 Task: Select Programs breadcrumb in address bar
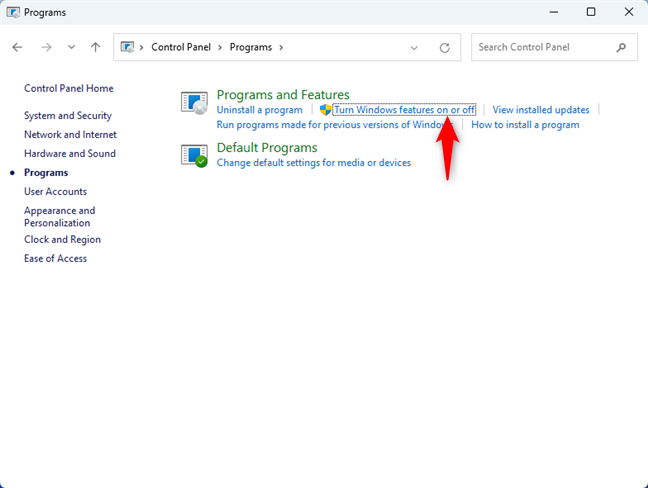(x=251, y=47)
